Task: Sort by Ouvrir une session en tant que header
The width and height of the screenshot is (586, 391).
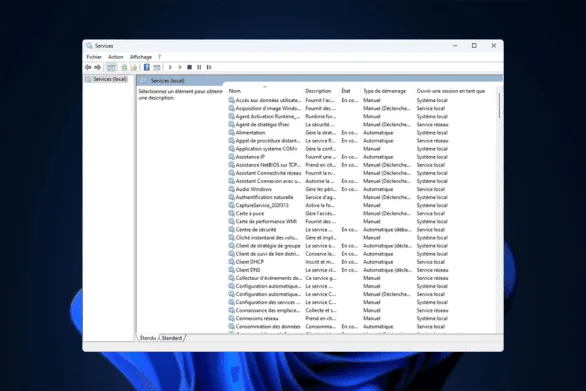Action: (x=451, y=91)
